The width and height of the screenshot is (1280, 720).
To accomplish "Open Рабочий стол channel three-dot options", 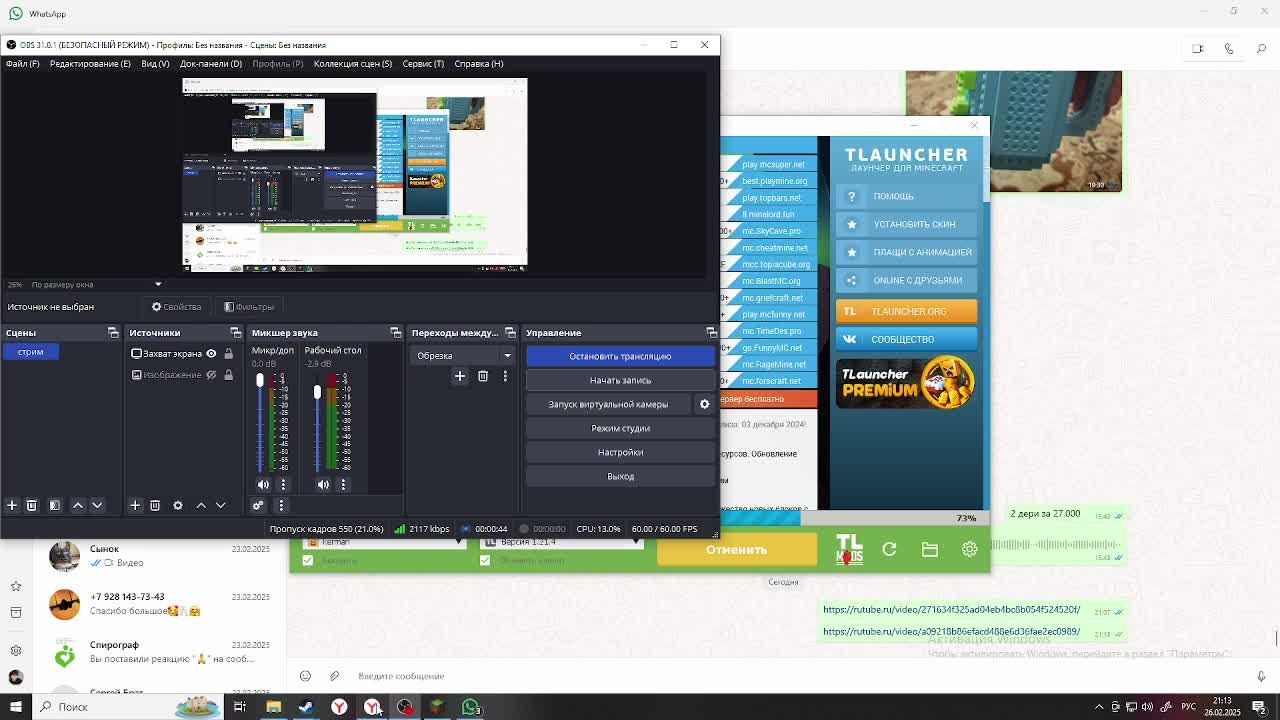I will click(x=343, y=485).
